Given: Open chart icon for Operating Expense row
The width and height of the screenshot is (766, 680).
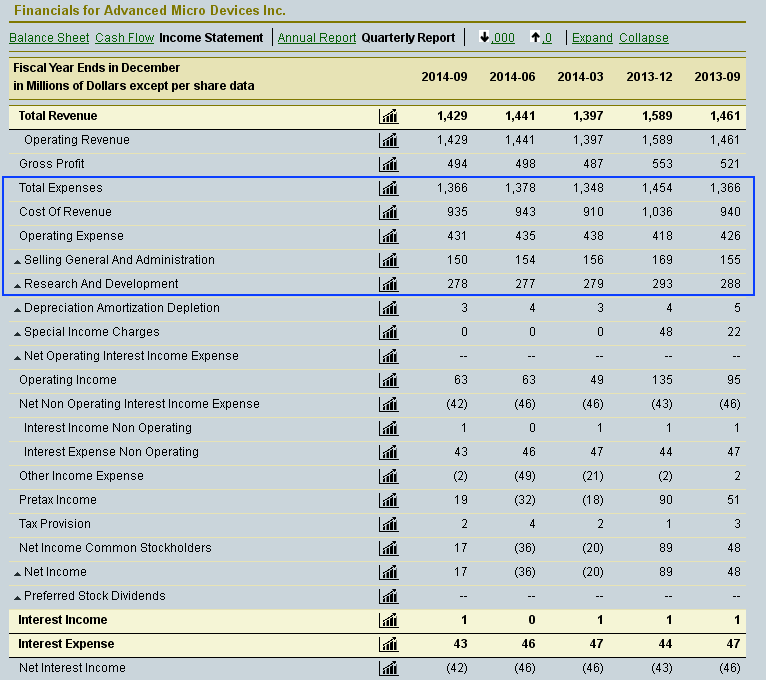Looking at the screenshot, I should coord(389,236).
